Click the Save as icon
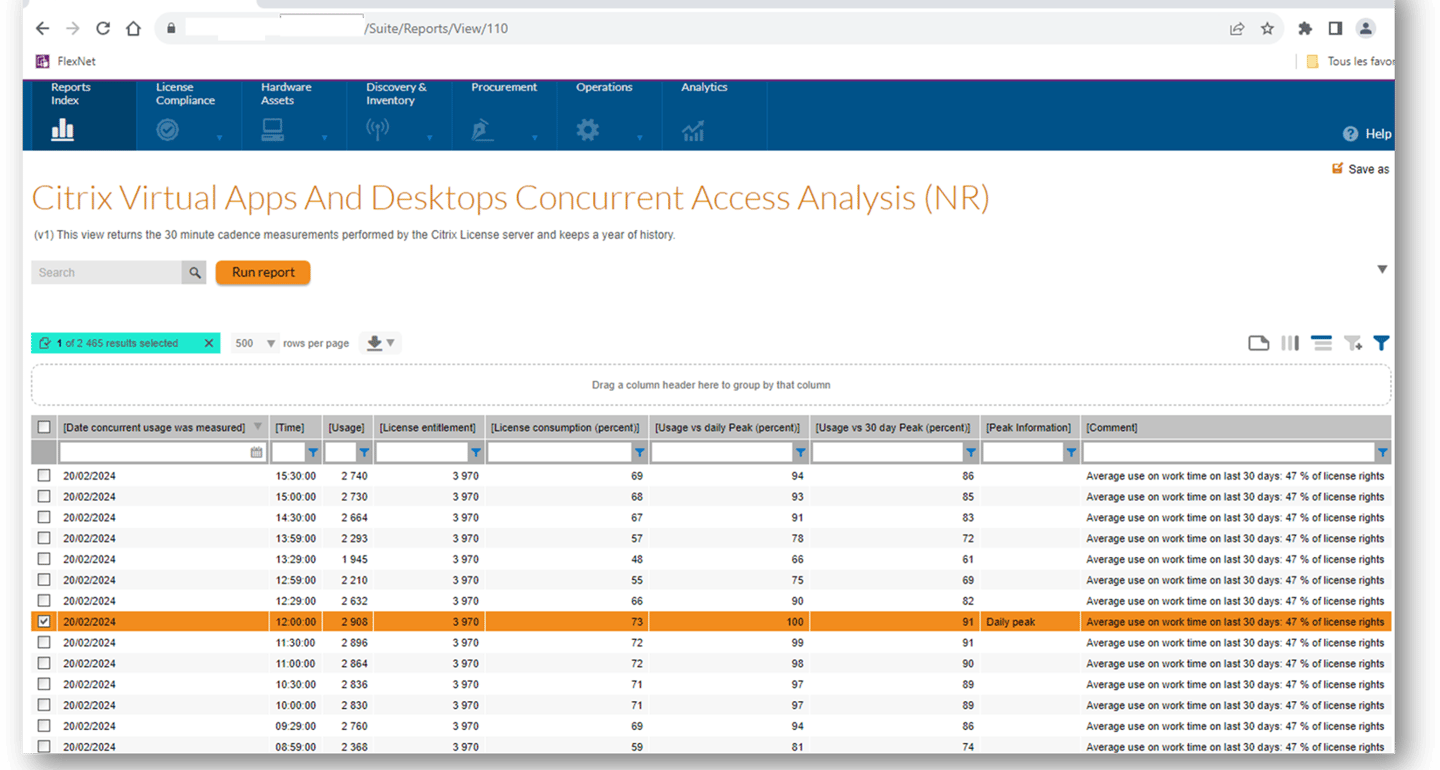The height and width of the screenshot is (770, 1440). 1337,168
